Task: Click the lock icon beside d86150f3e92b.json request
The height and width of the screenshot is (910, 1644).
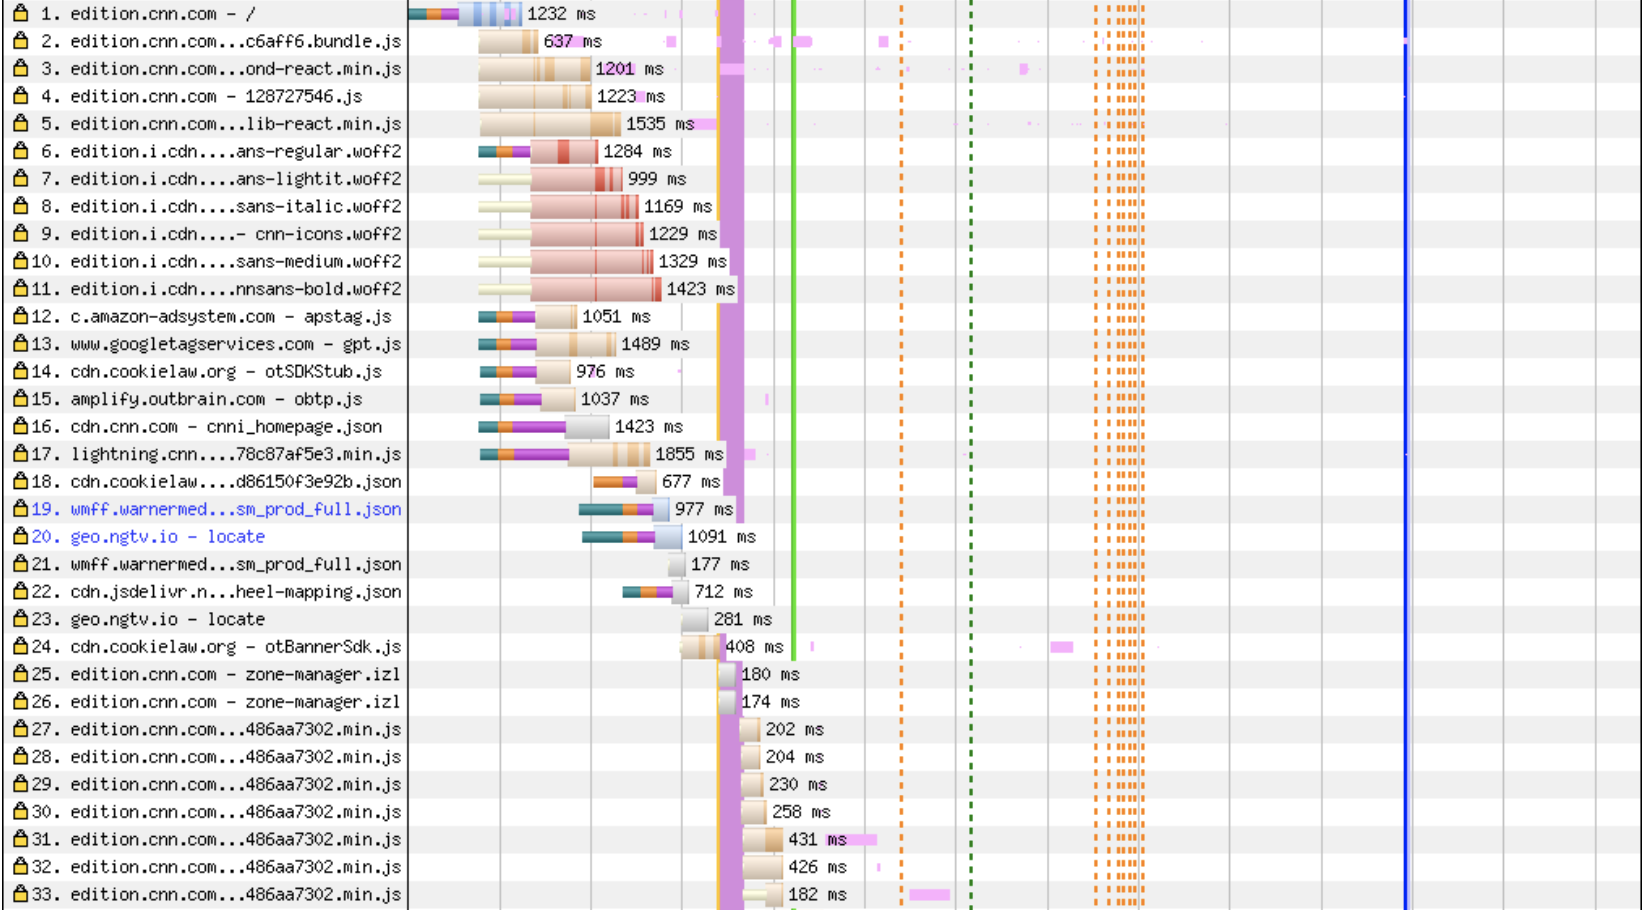Action: click(20, 481)
